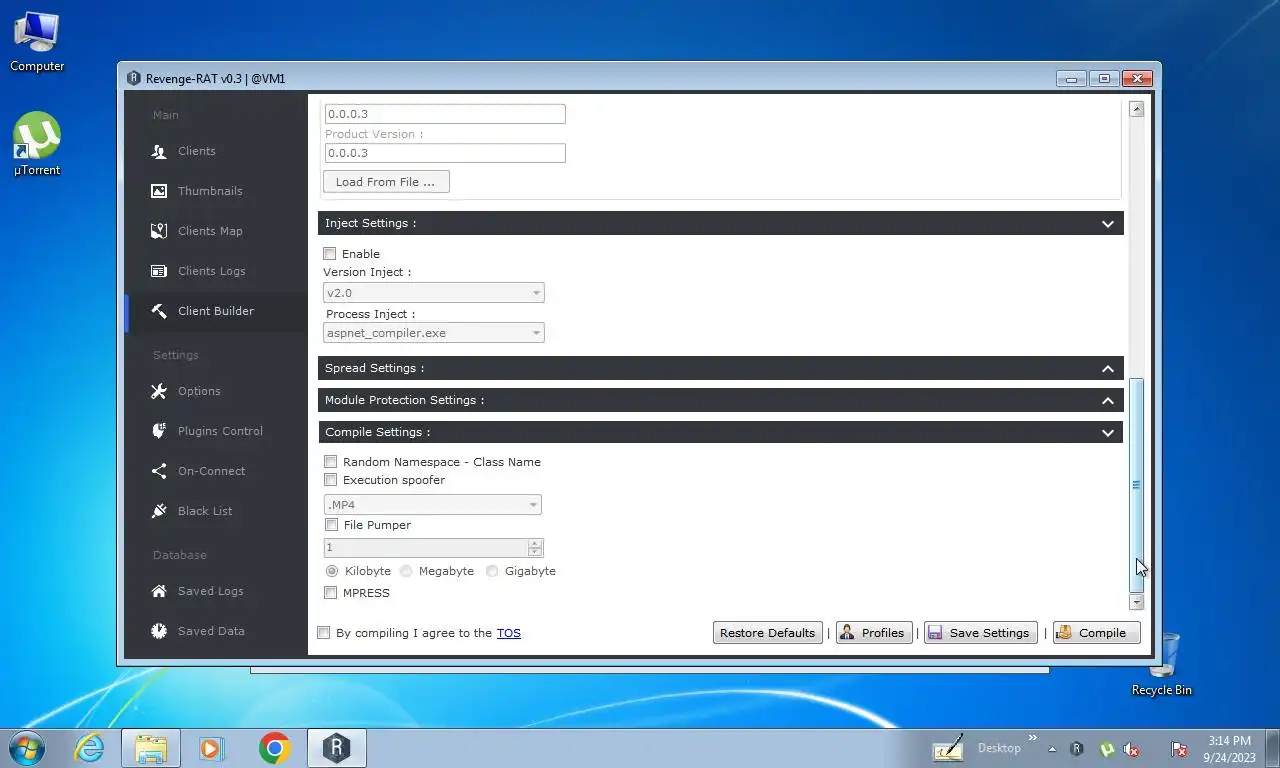Click the Saved Logs home icon
1280x768 pixels.
159,591
